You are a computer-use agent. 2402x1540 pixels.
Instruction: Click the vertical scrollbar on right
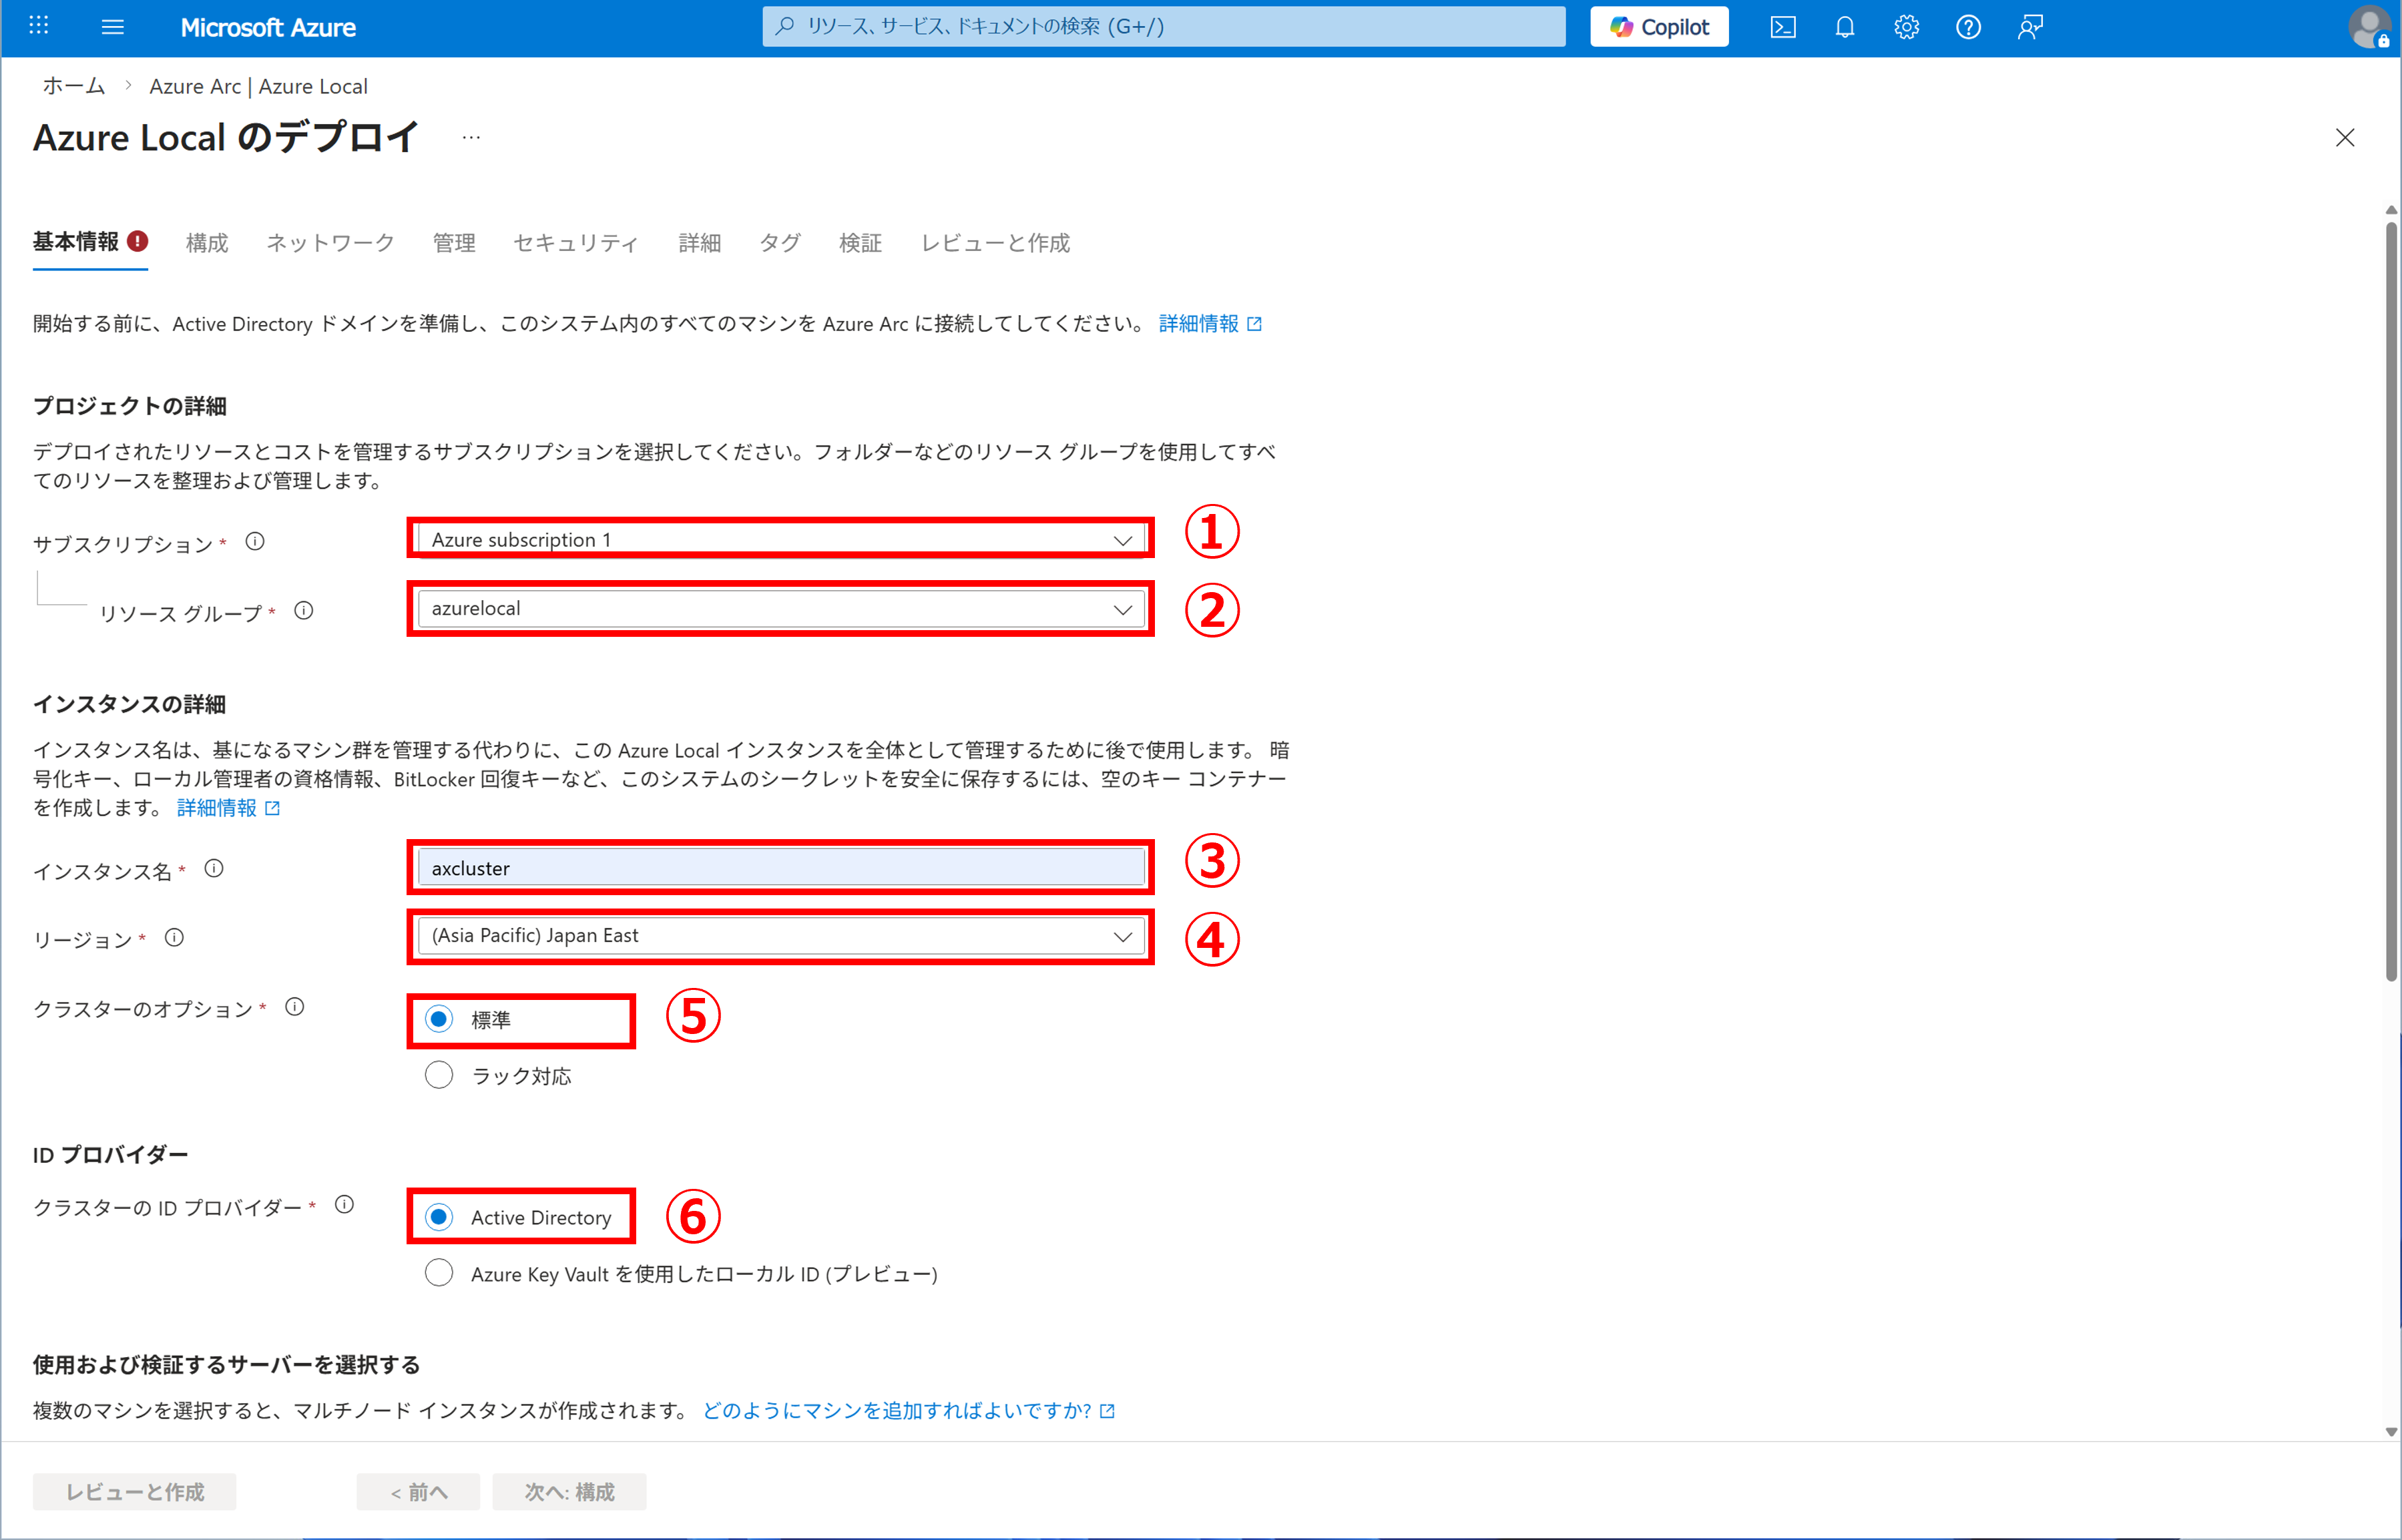2390,600
